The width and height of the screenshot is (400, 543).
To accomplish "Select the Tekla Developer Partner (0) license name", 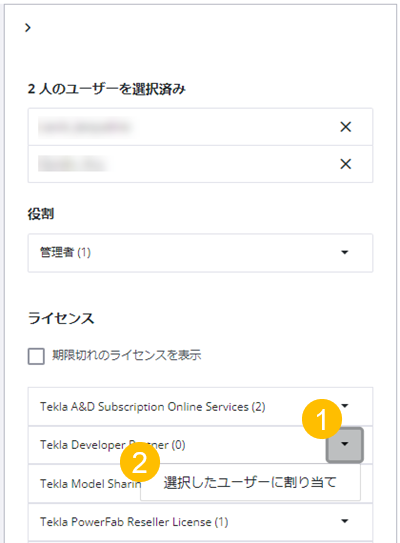I will (113, 445).
